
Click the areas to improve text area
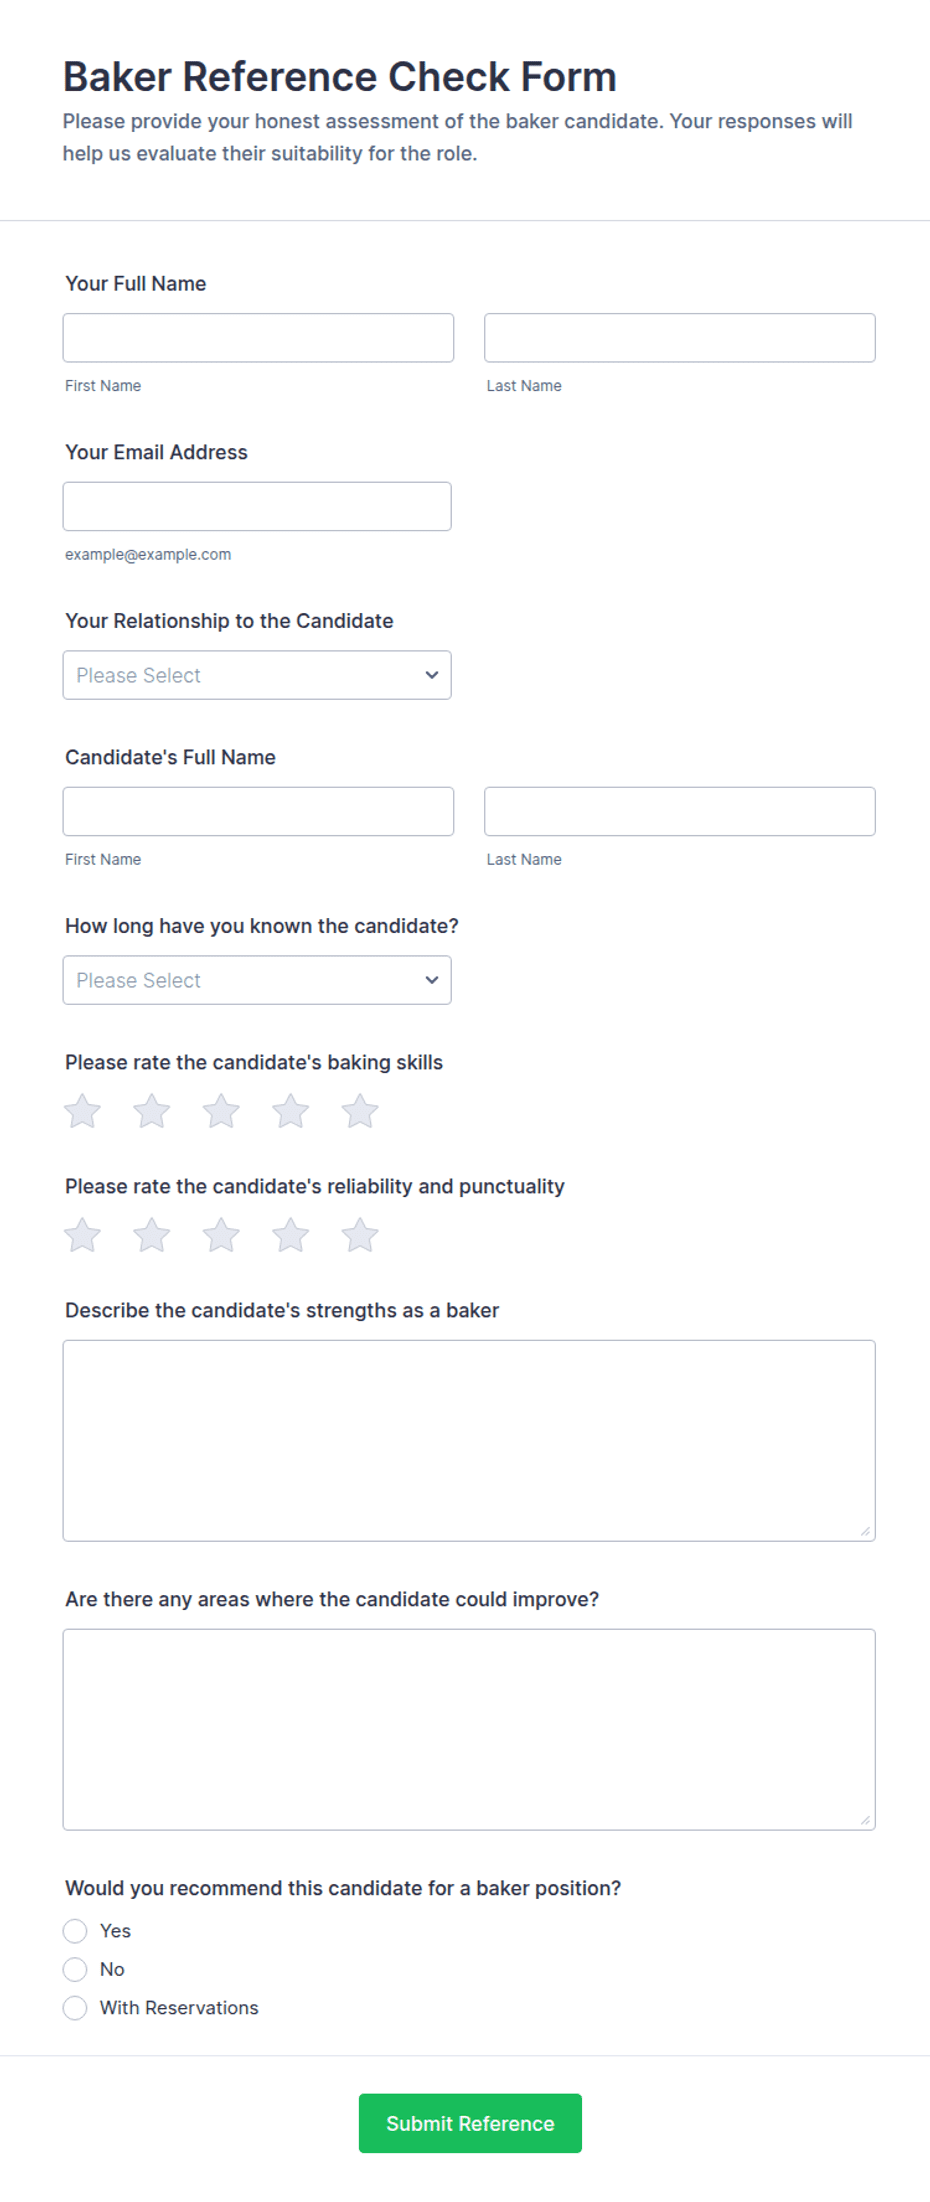tap(469, 1729)
